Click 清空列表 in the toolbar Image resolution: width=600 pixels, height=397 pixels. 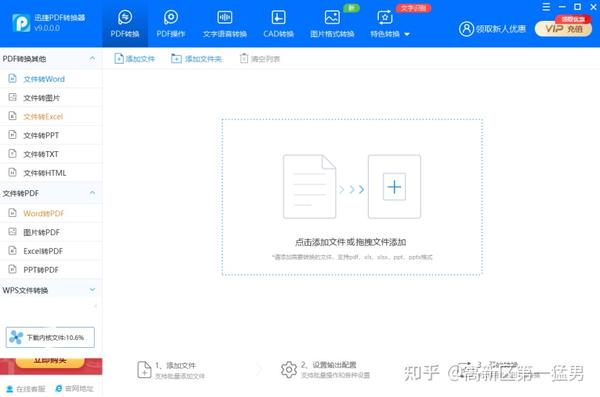(260, 59)
